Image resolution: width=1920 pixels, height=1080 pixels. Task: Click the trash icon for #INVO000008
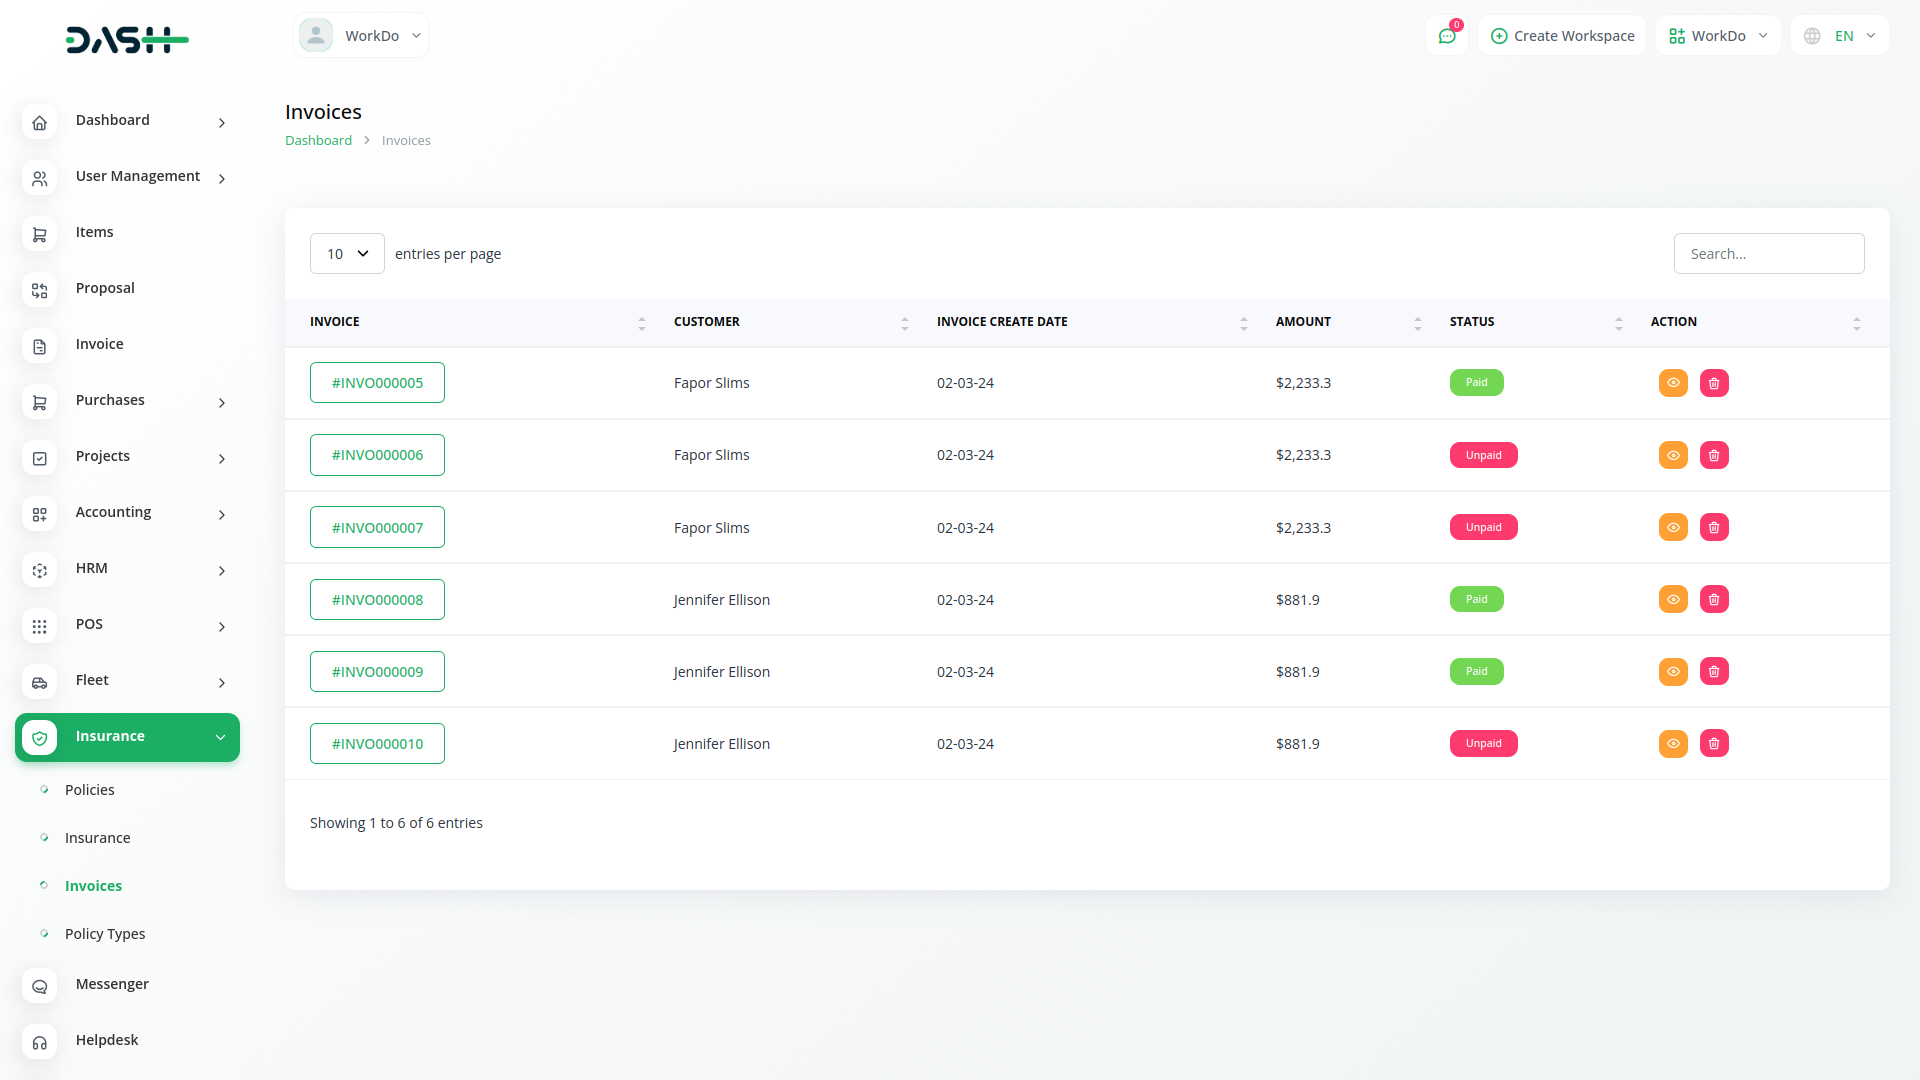pyautogui.click(x=1714, y=600)
